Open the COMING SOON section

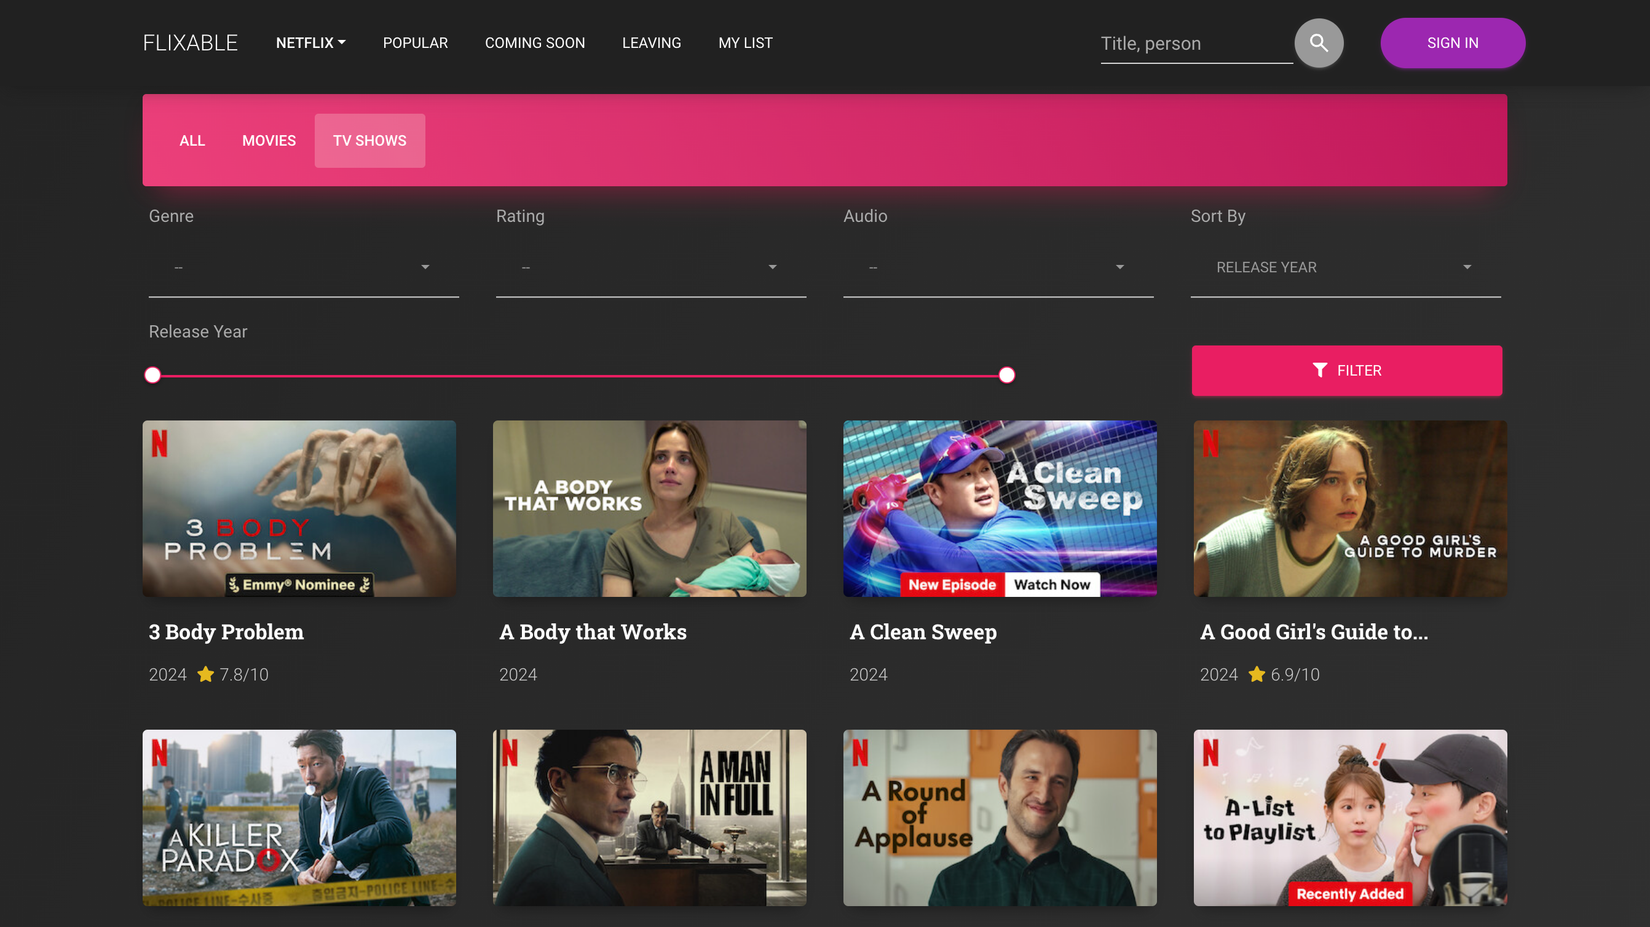point(535,43)
